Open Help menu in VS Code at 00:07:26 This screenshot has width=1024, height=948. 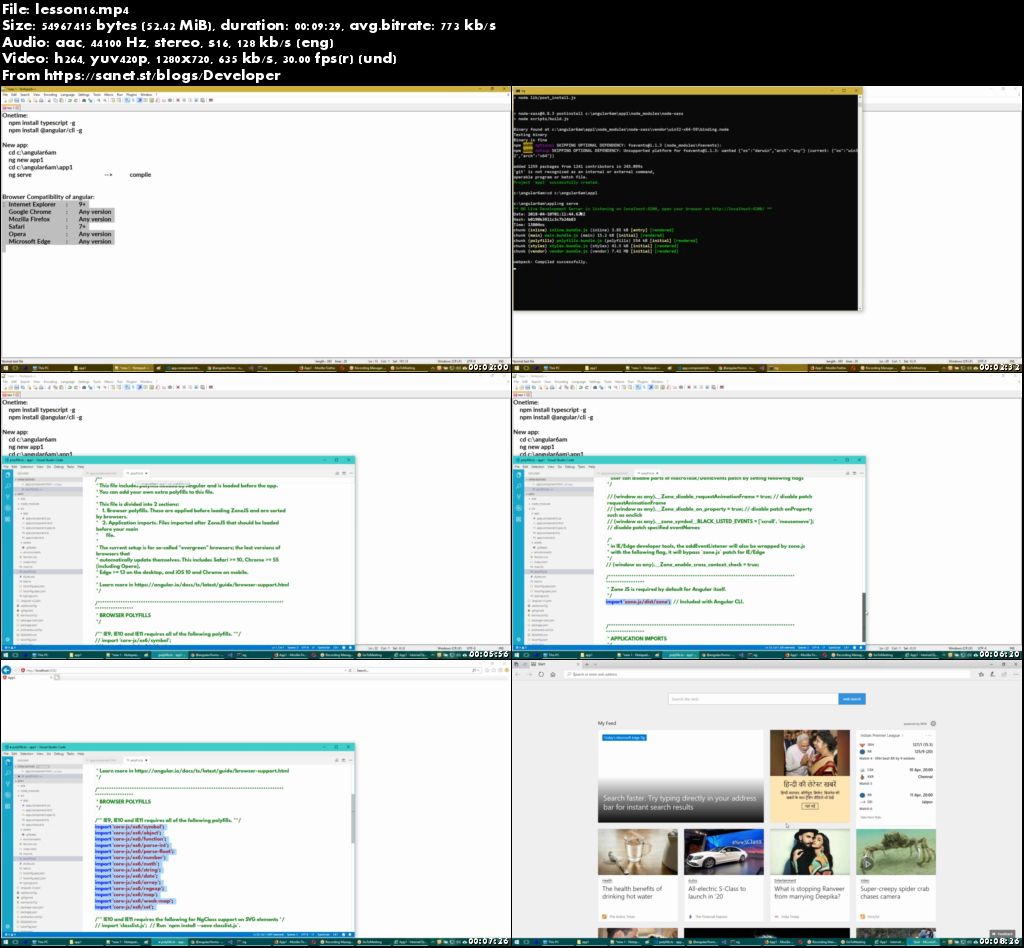(81, 754)
